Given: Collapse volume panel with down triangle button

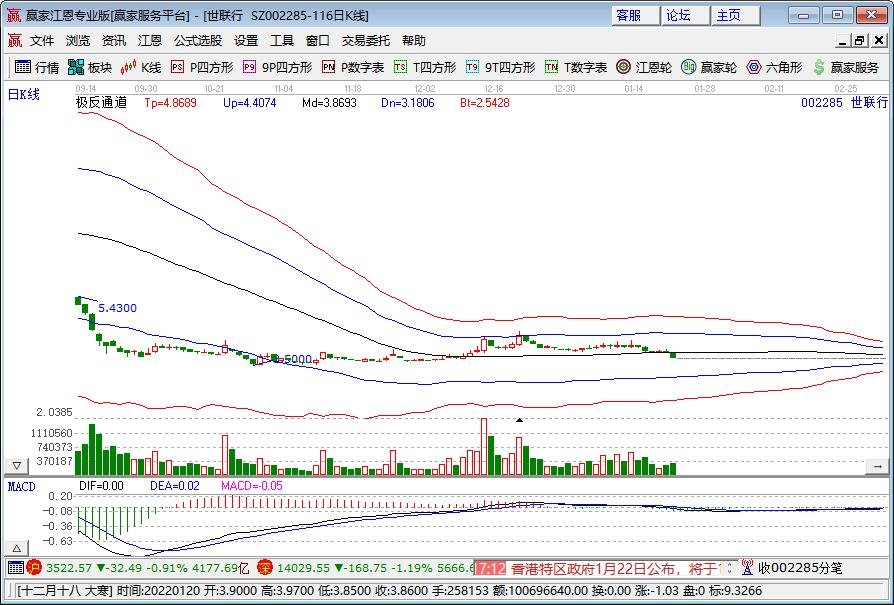Looking at the screenshot, I should coord(17,465).
